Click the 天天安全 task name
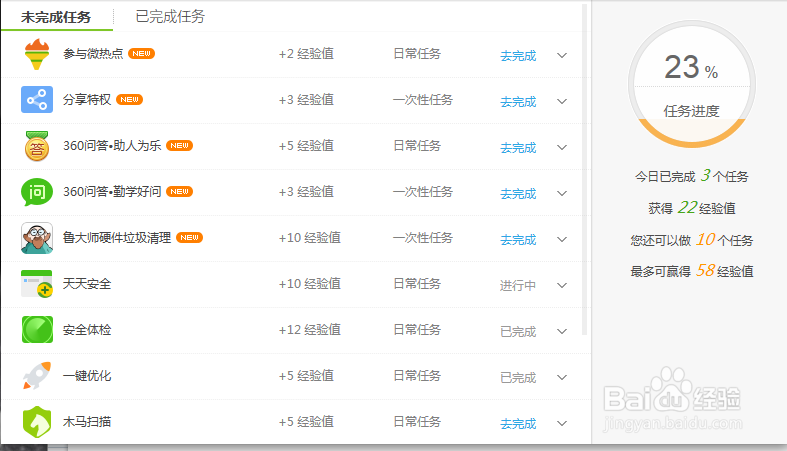Image resolution: width=787 pixels, height=451 pixels. click(87, 283)
